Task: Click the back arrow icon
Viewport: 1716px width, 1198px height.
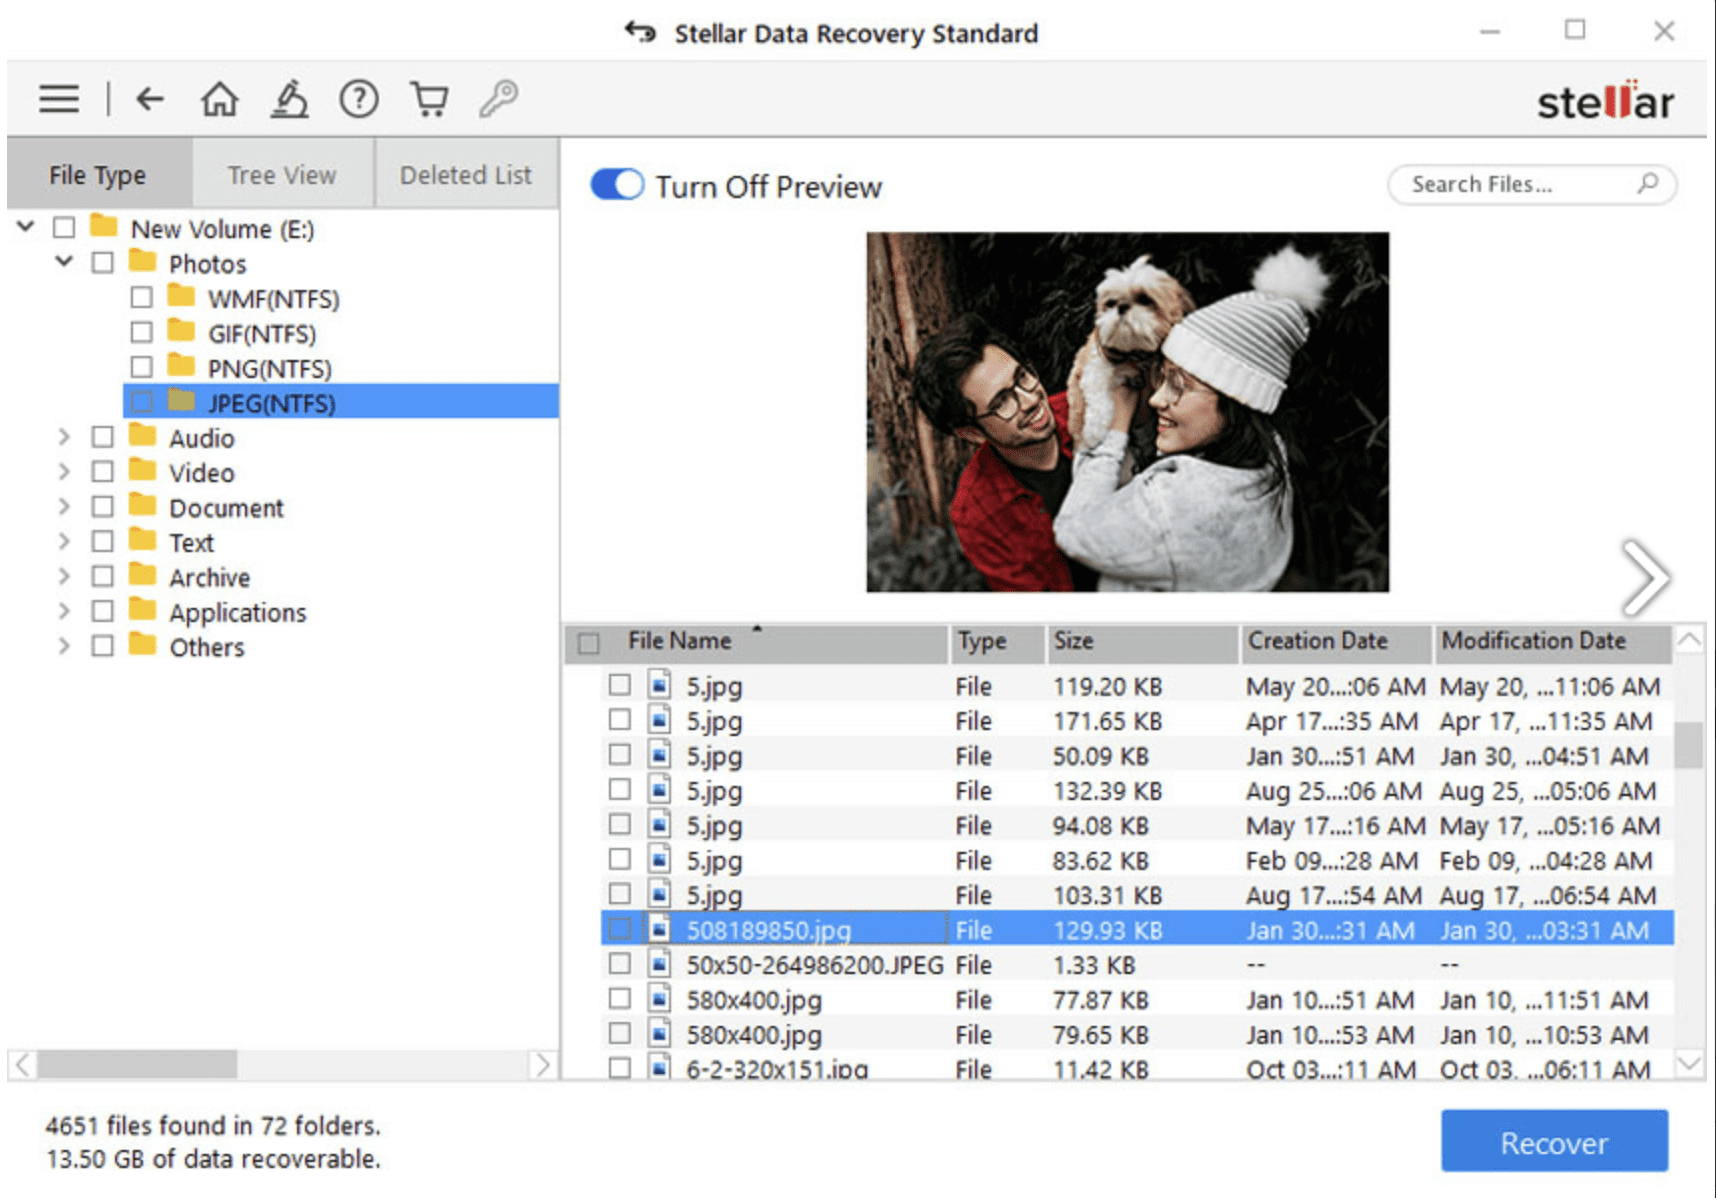Action: [149, 98]
